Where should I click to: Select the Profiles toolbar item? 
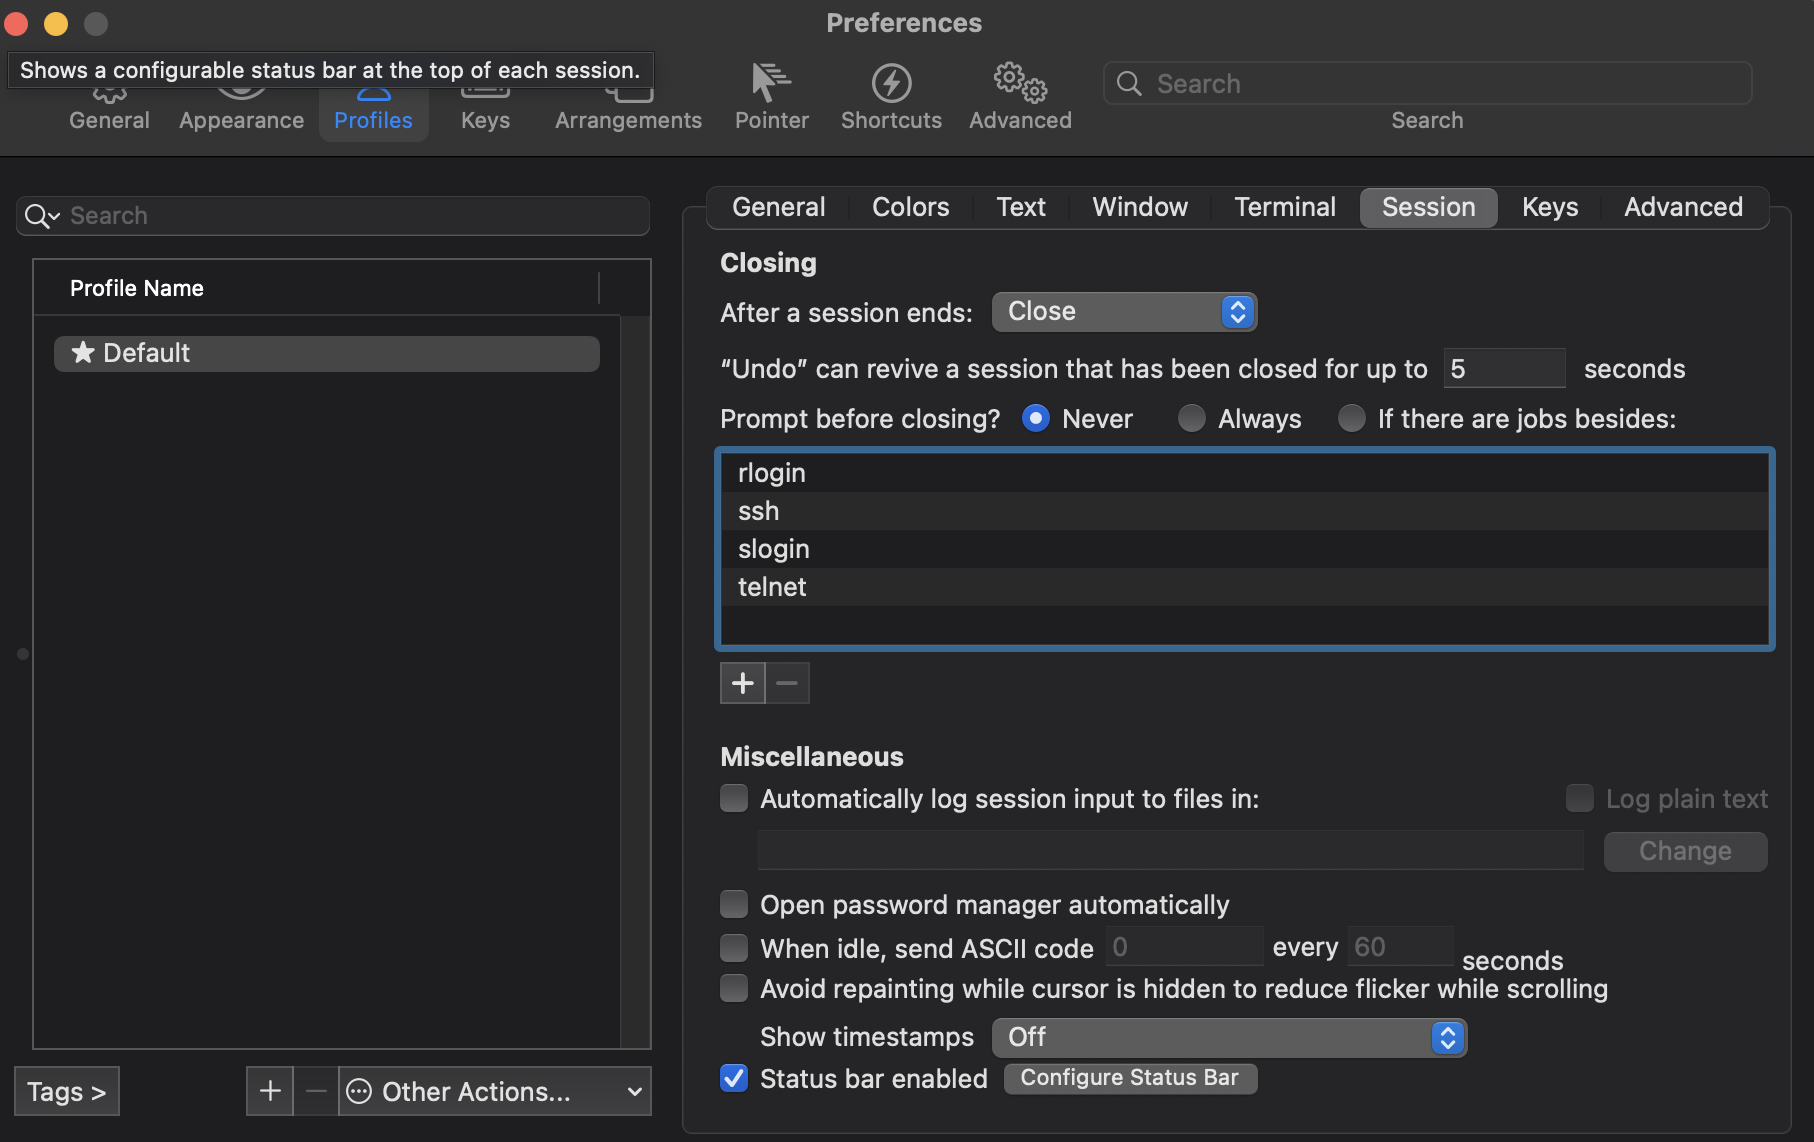point(373,112)
